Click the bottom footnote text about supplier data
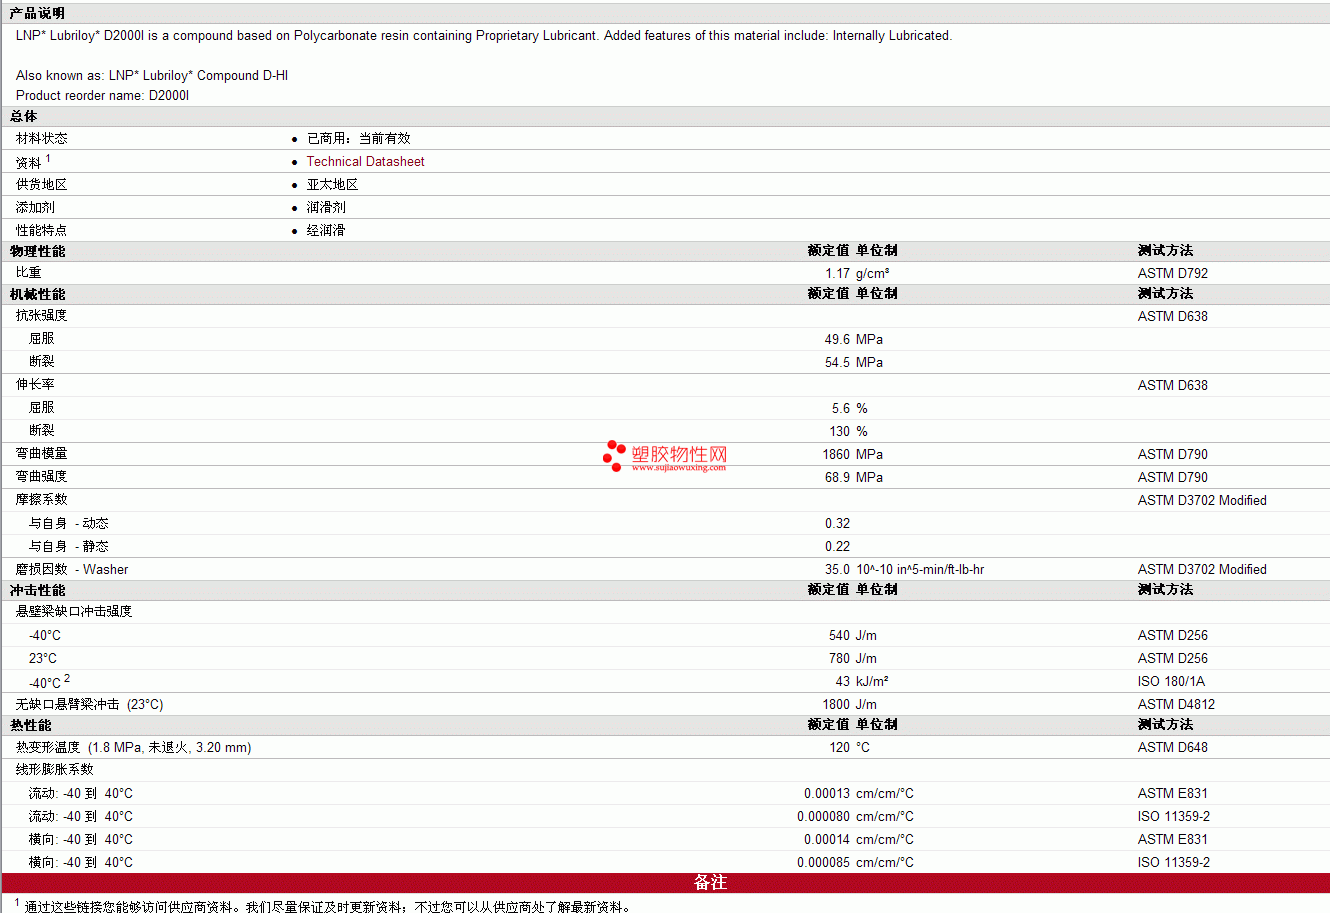1330x913 pixels. point(328,907)
